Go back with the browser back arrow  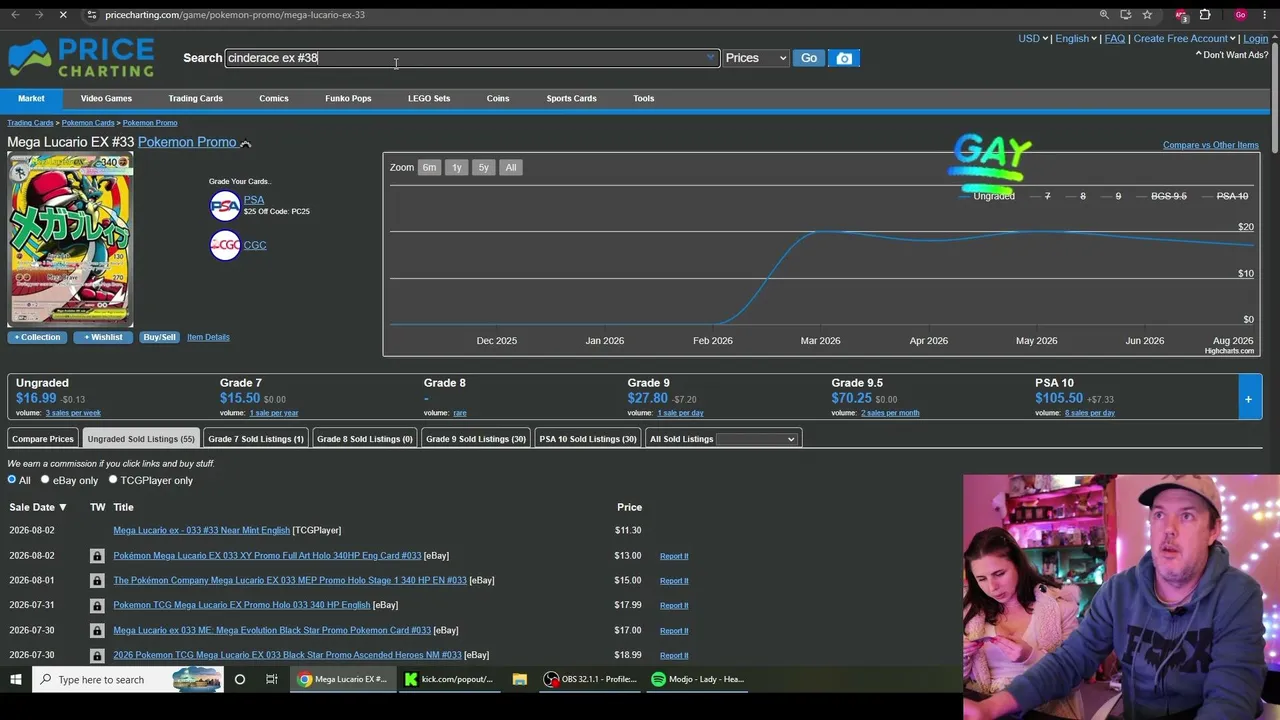pos(15,15)
